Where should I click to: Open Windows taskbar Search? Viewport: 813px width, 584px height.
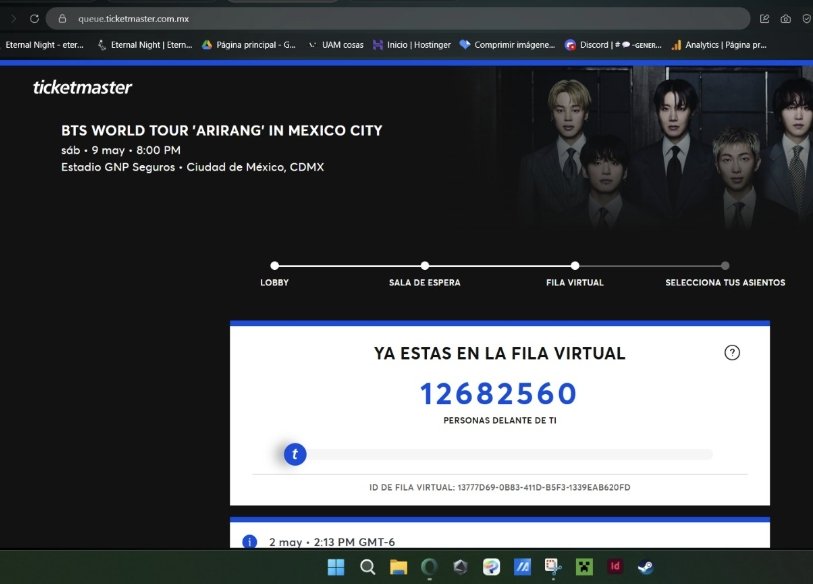(367, 567)
